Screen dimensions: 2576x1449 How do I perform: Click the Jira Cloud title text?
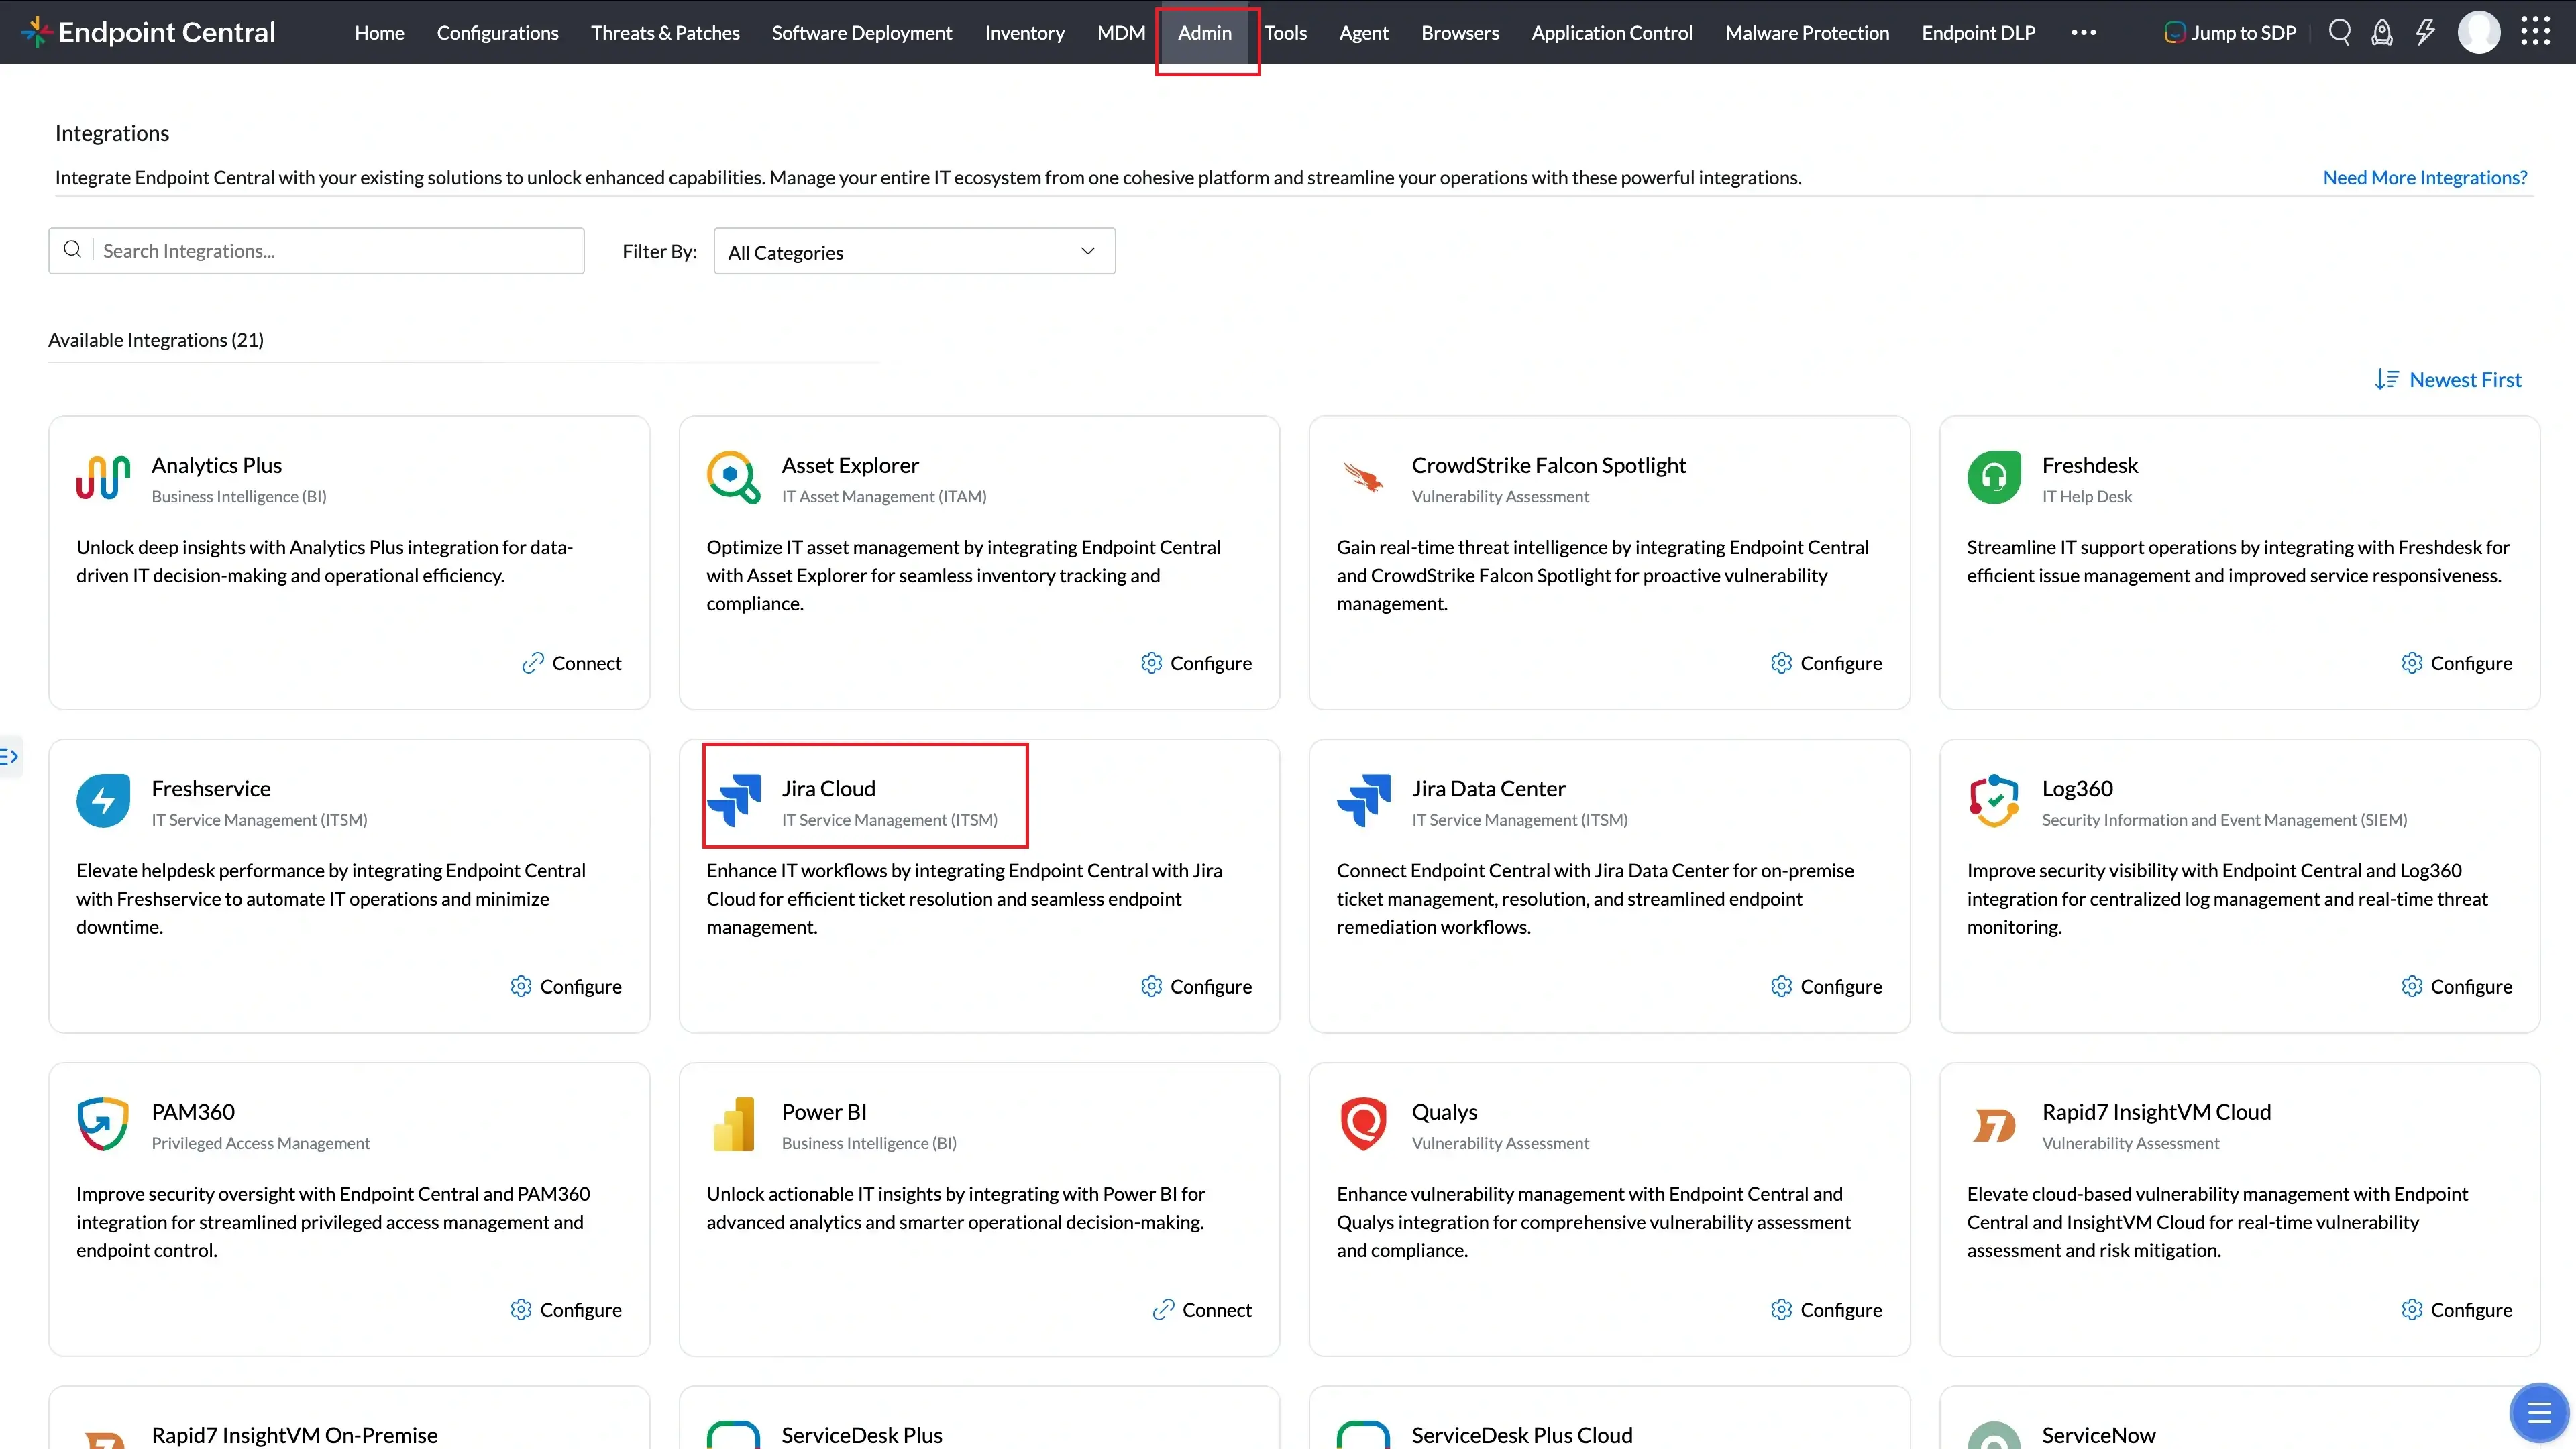point(828,788)
